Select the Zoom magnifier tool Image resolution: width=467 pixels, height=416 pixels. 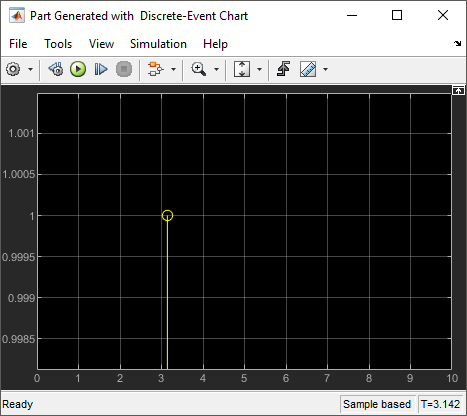tap(199, 69)
